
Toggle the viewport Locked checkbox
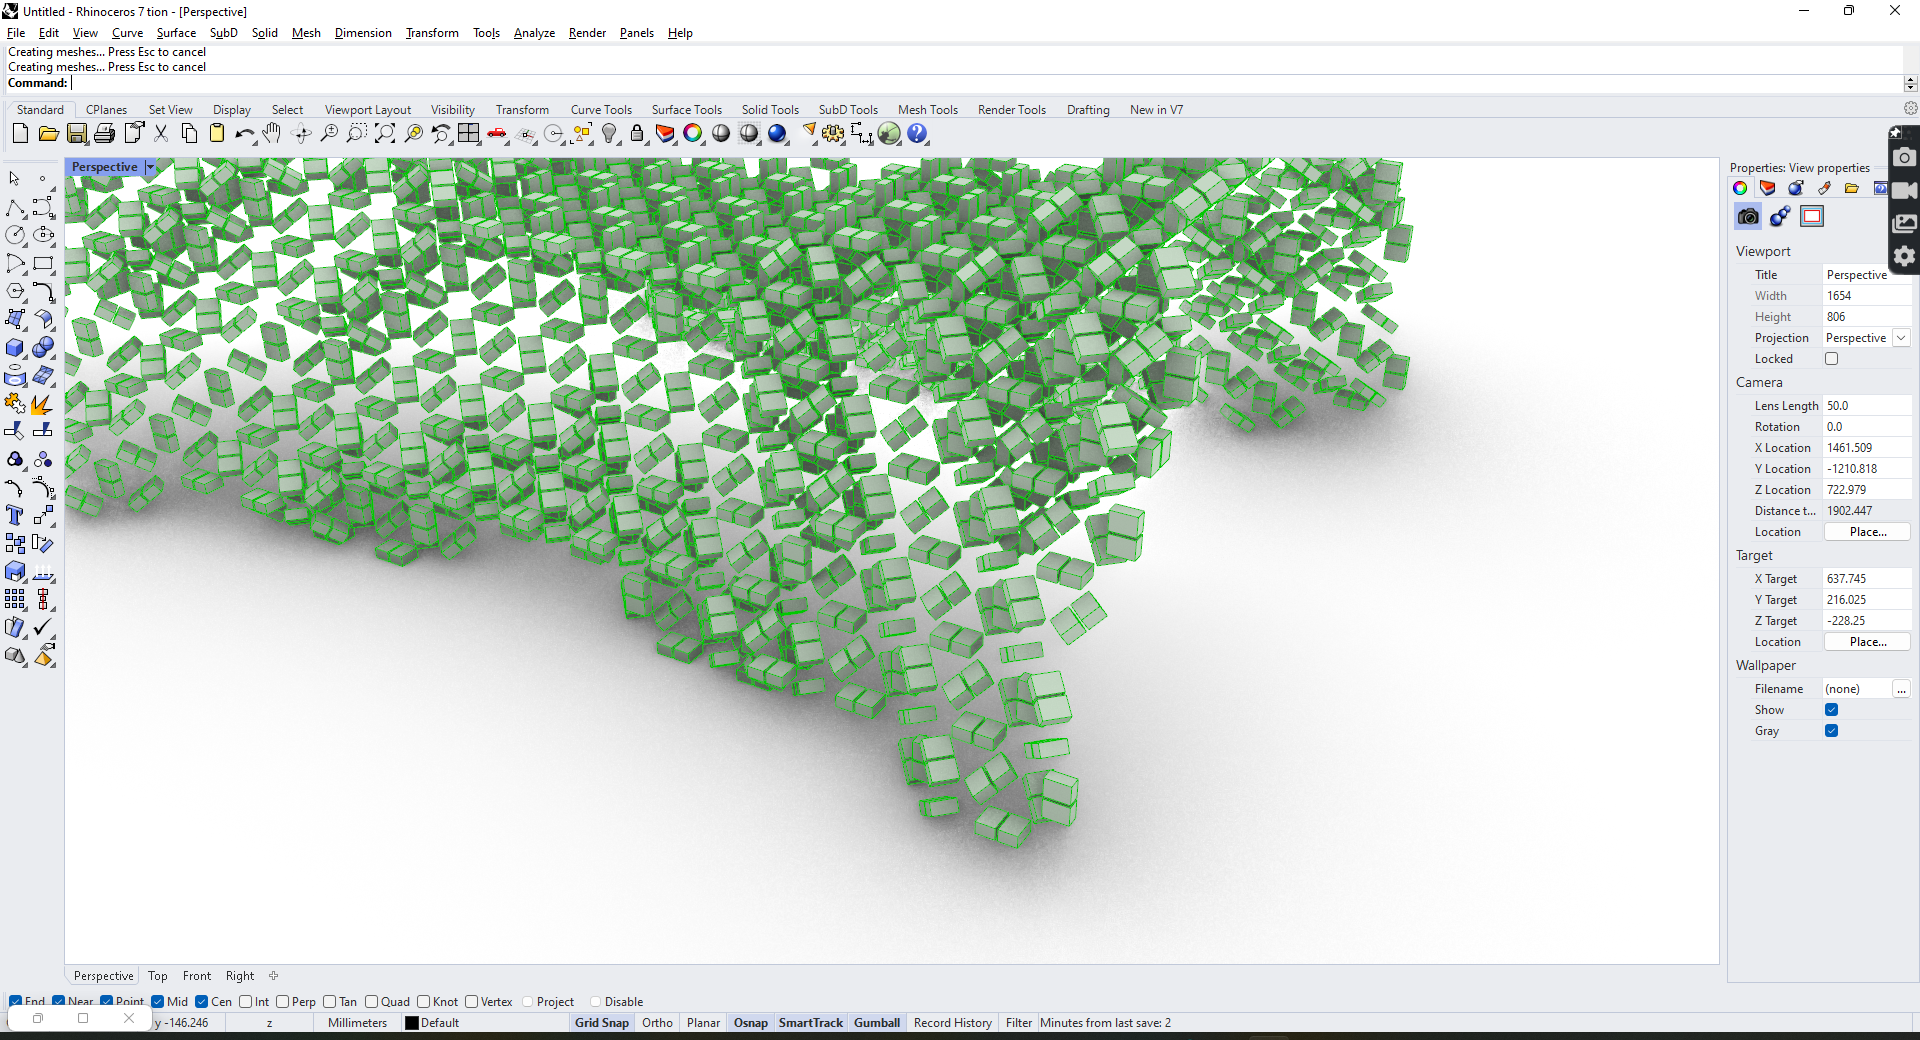pos(1831,359)
